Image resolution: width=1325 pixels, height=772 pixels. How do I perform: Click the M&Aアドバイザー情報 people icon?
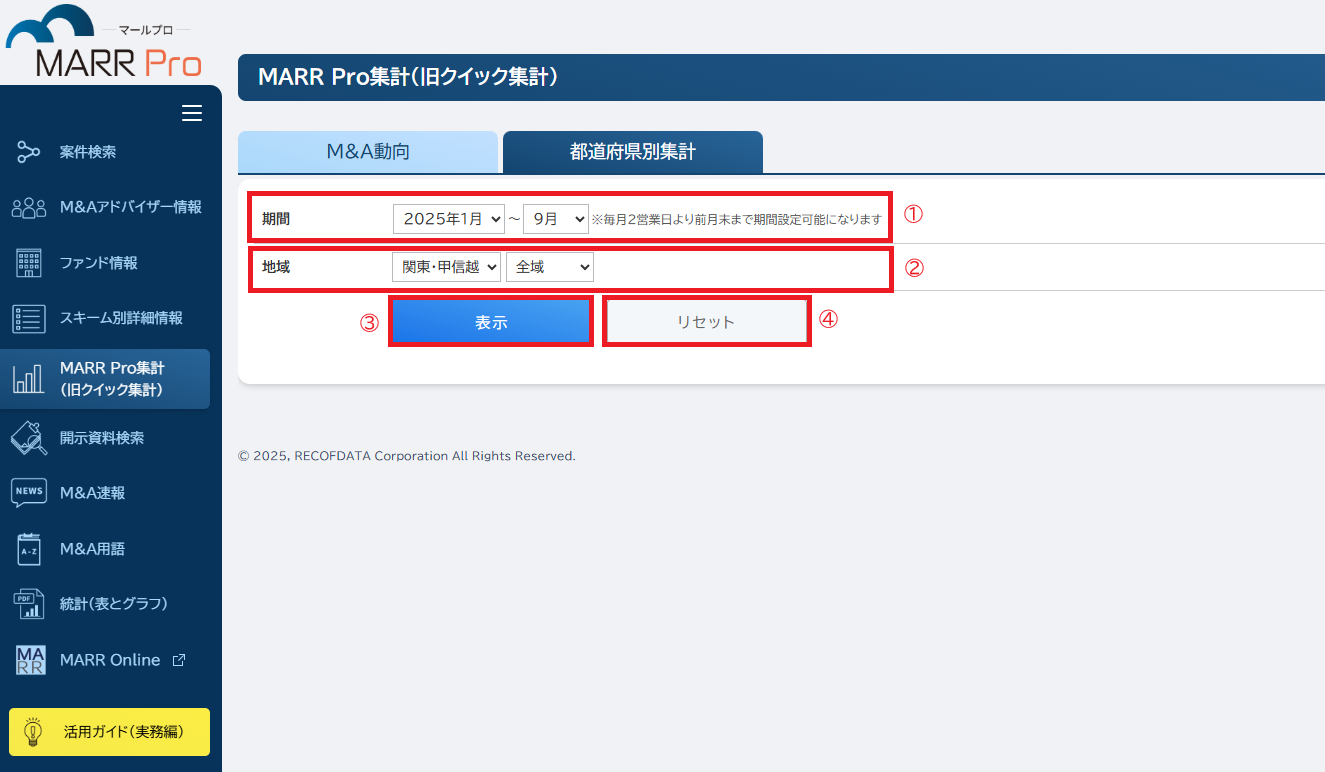pyautogui.click(x=28, y=208)
